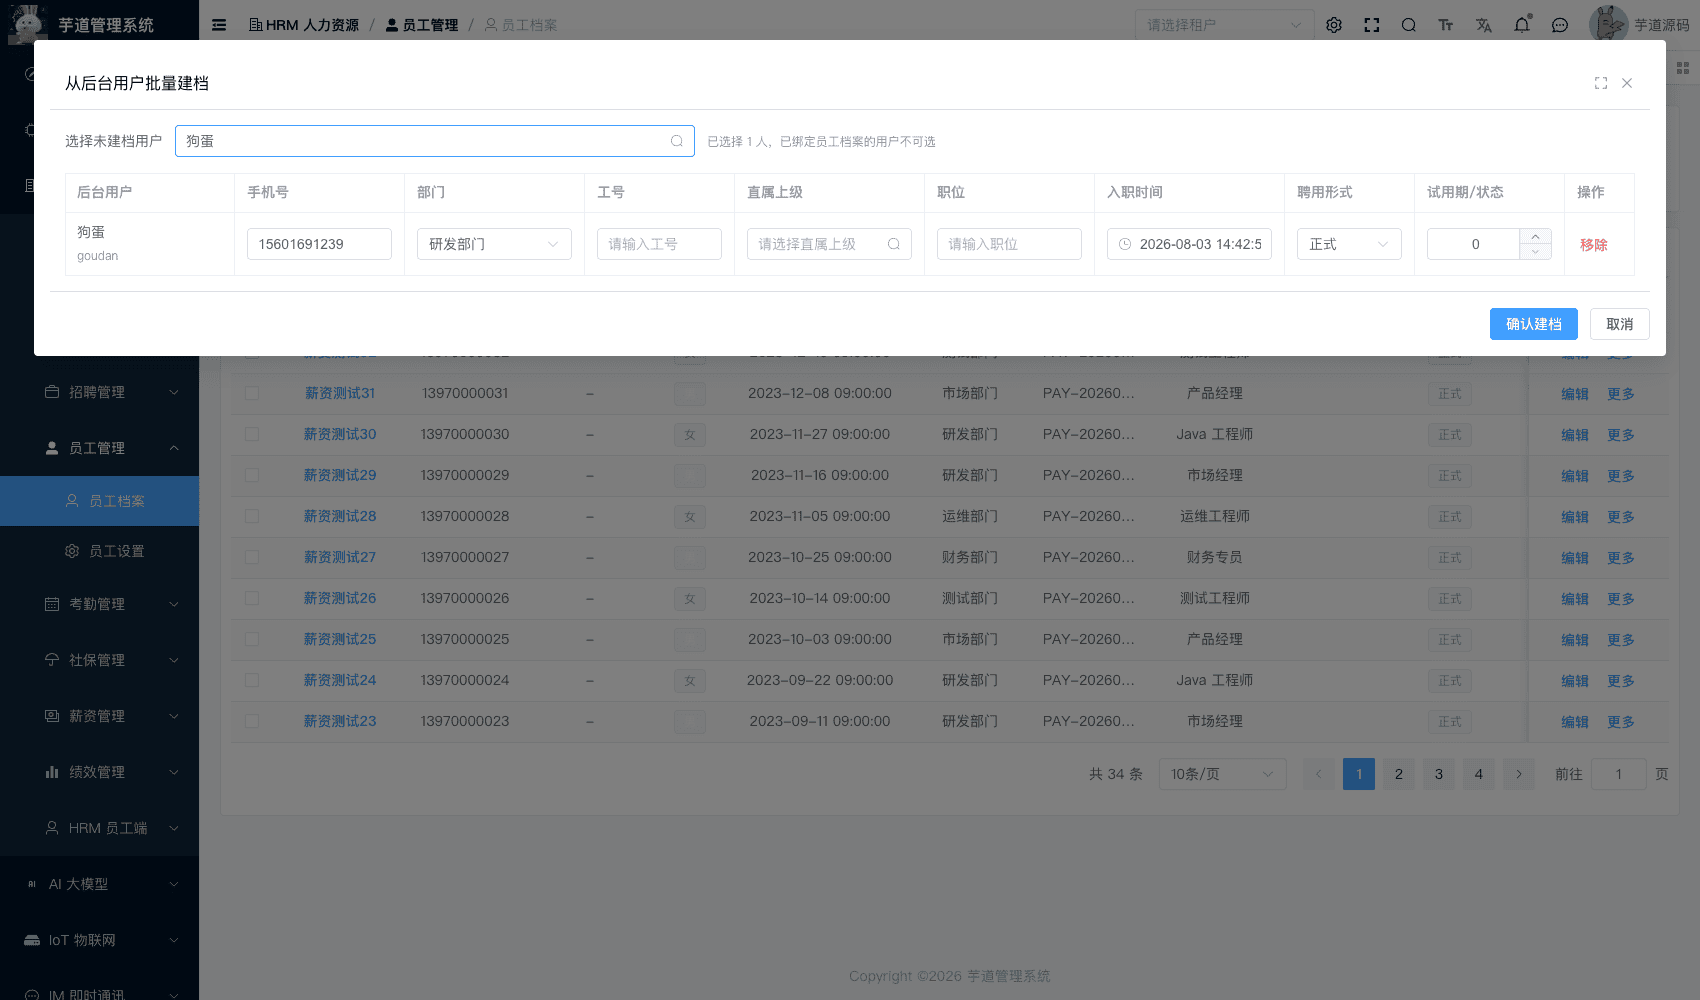
Task: Expand HRM 员工端 sidebar menu
Action: (100, 828)
